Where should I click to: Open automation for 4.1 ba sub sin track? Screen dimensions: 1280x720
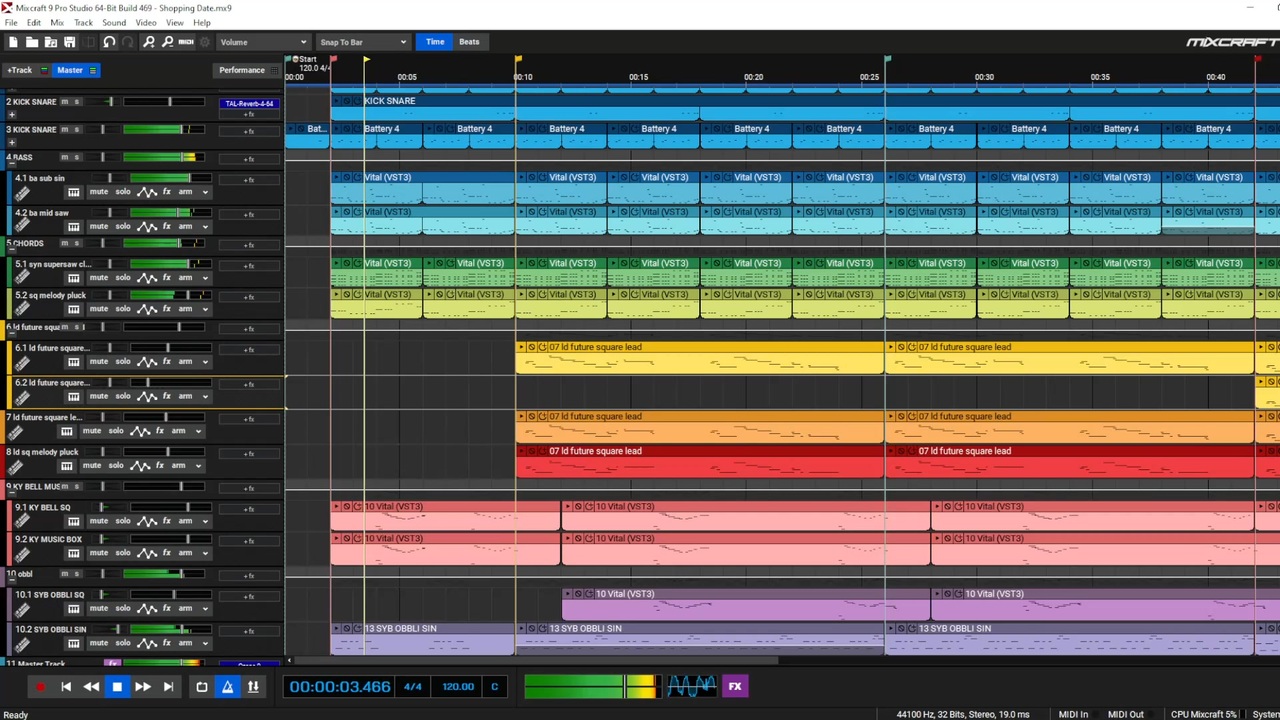(147, 192)
